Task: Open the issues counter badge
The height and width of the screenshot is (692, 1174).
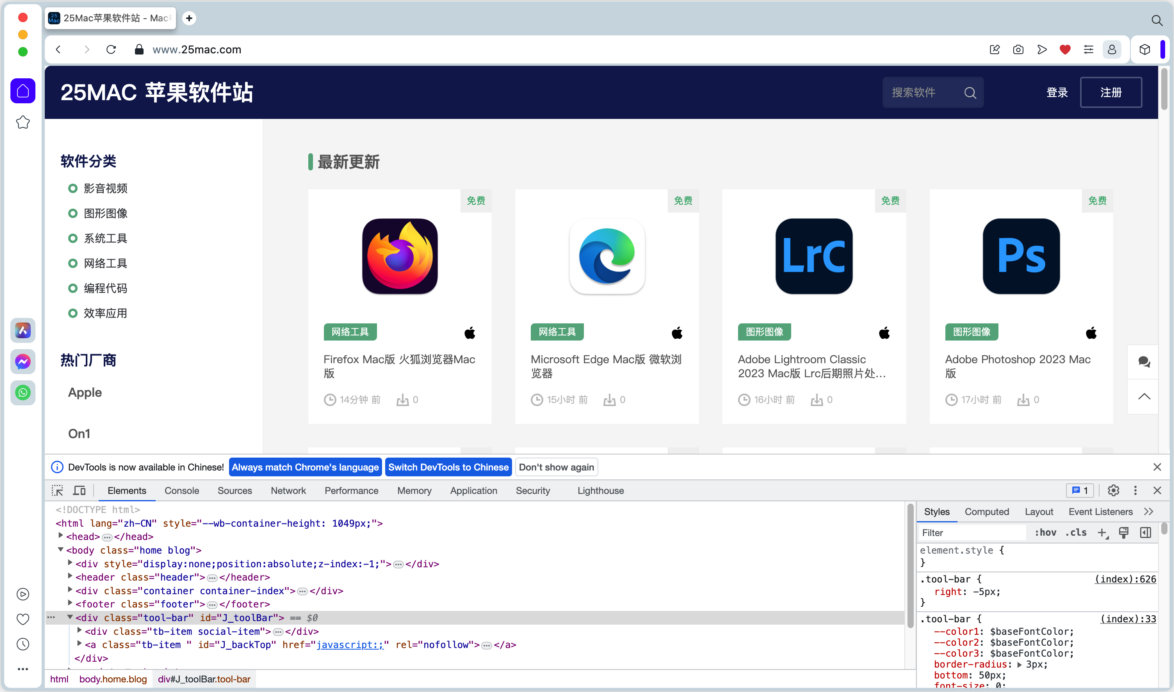Action: click(x=1080, y=491)
